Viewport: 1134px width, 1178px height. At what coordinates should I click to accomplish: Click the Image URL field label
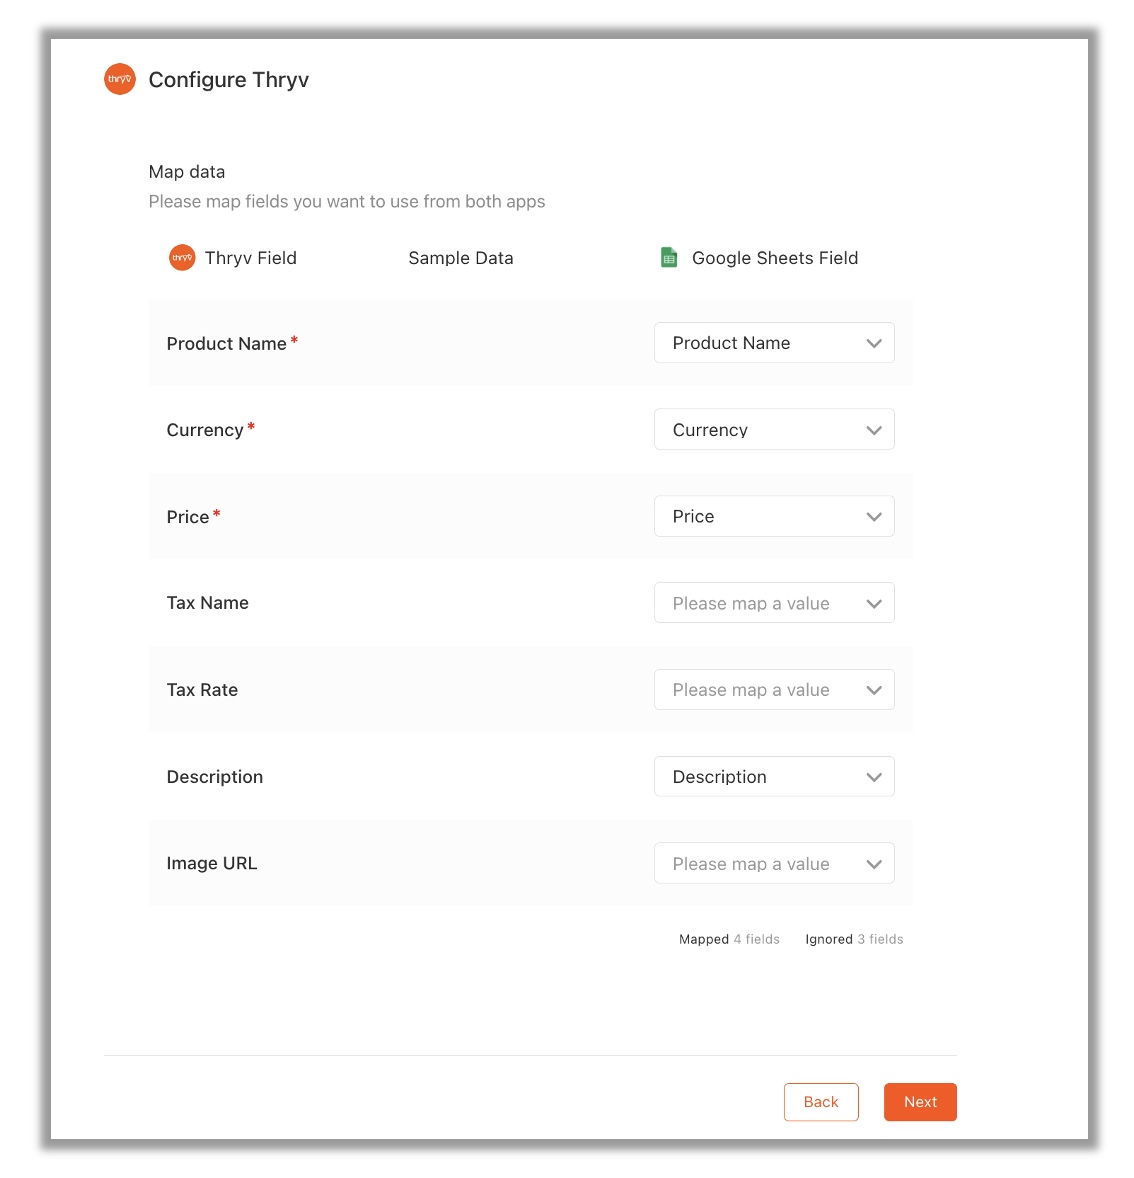pos(212,863)
